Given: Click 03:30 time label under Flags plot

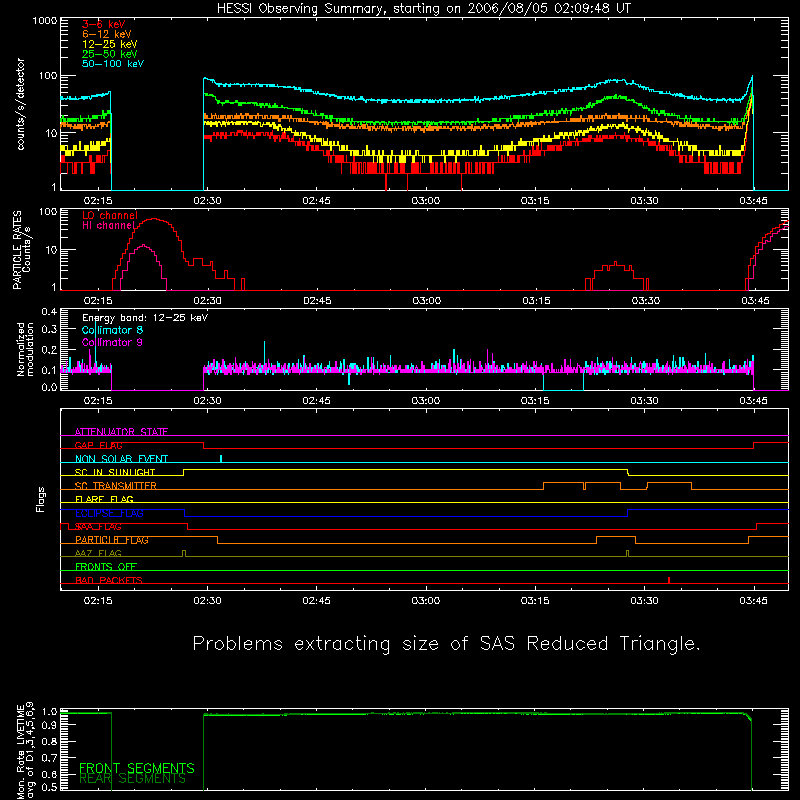Looking at the screenshot, I should [644, 601].
